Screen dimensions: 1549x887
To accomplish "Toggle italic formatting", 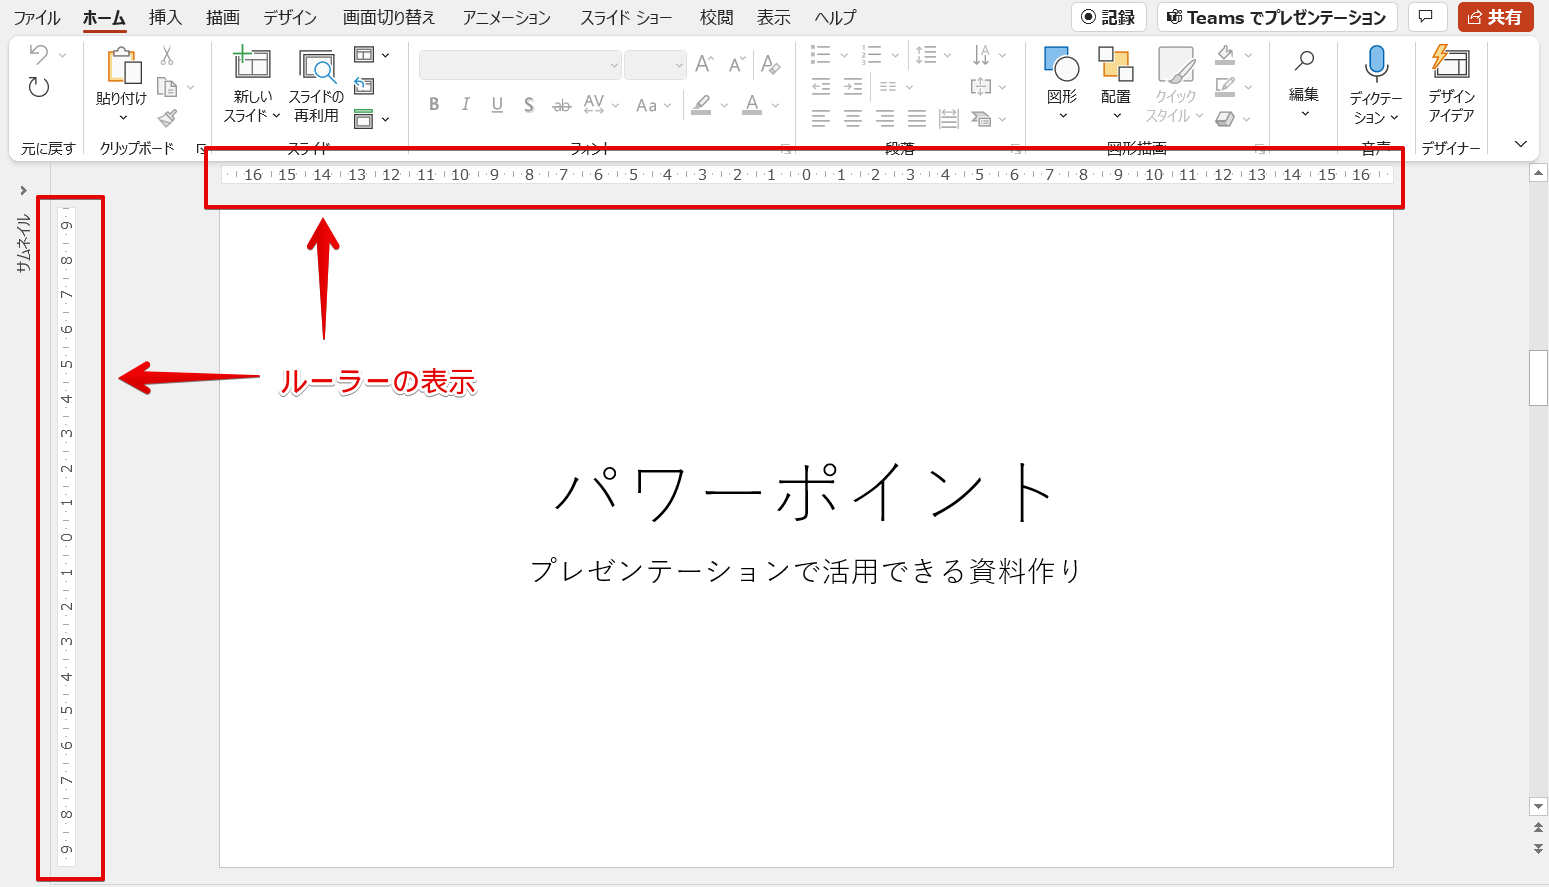I will coord(465,105).
